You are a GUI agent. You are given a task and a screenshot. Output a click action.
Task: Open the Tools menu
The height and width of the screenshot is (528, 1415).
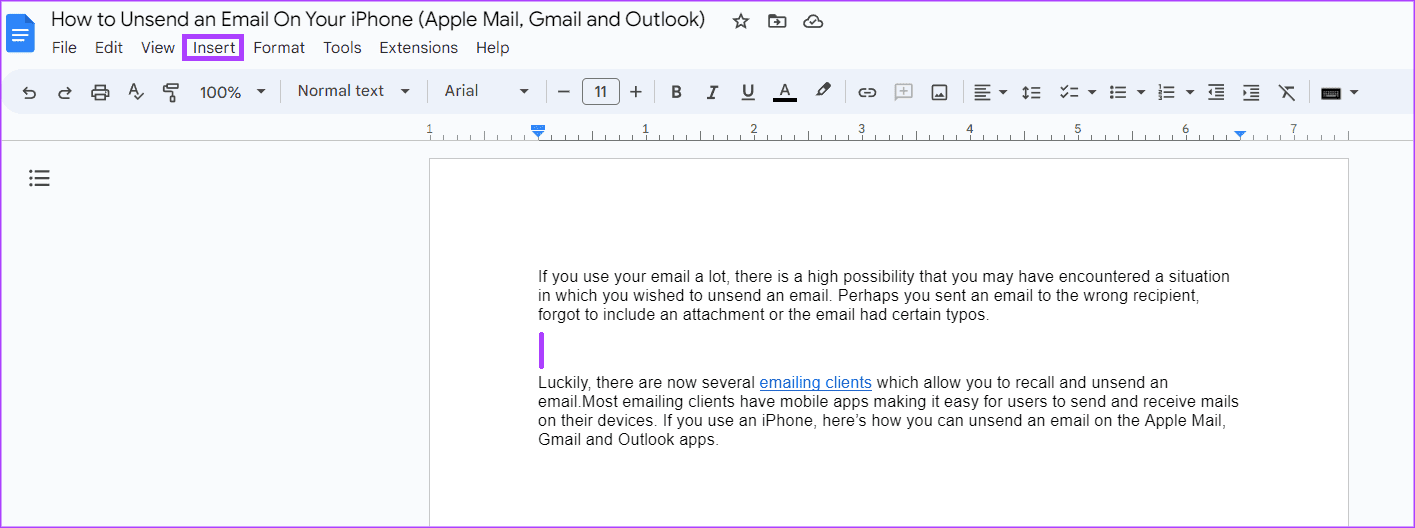pos(342,48)
